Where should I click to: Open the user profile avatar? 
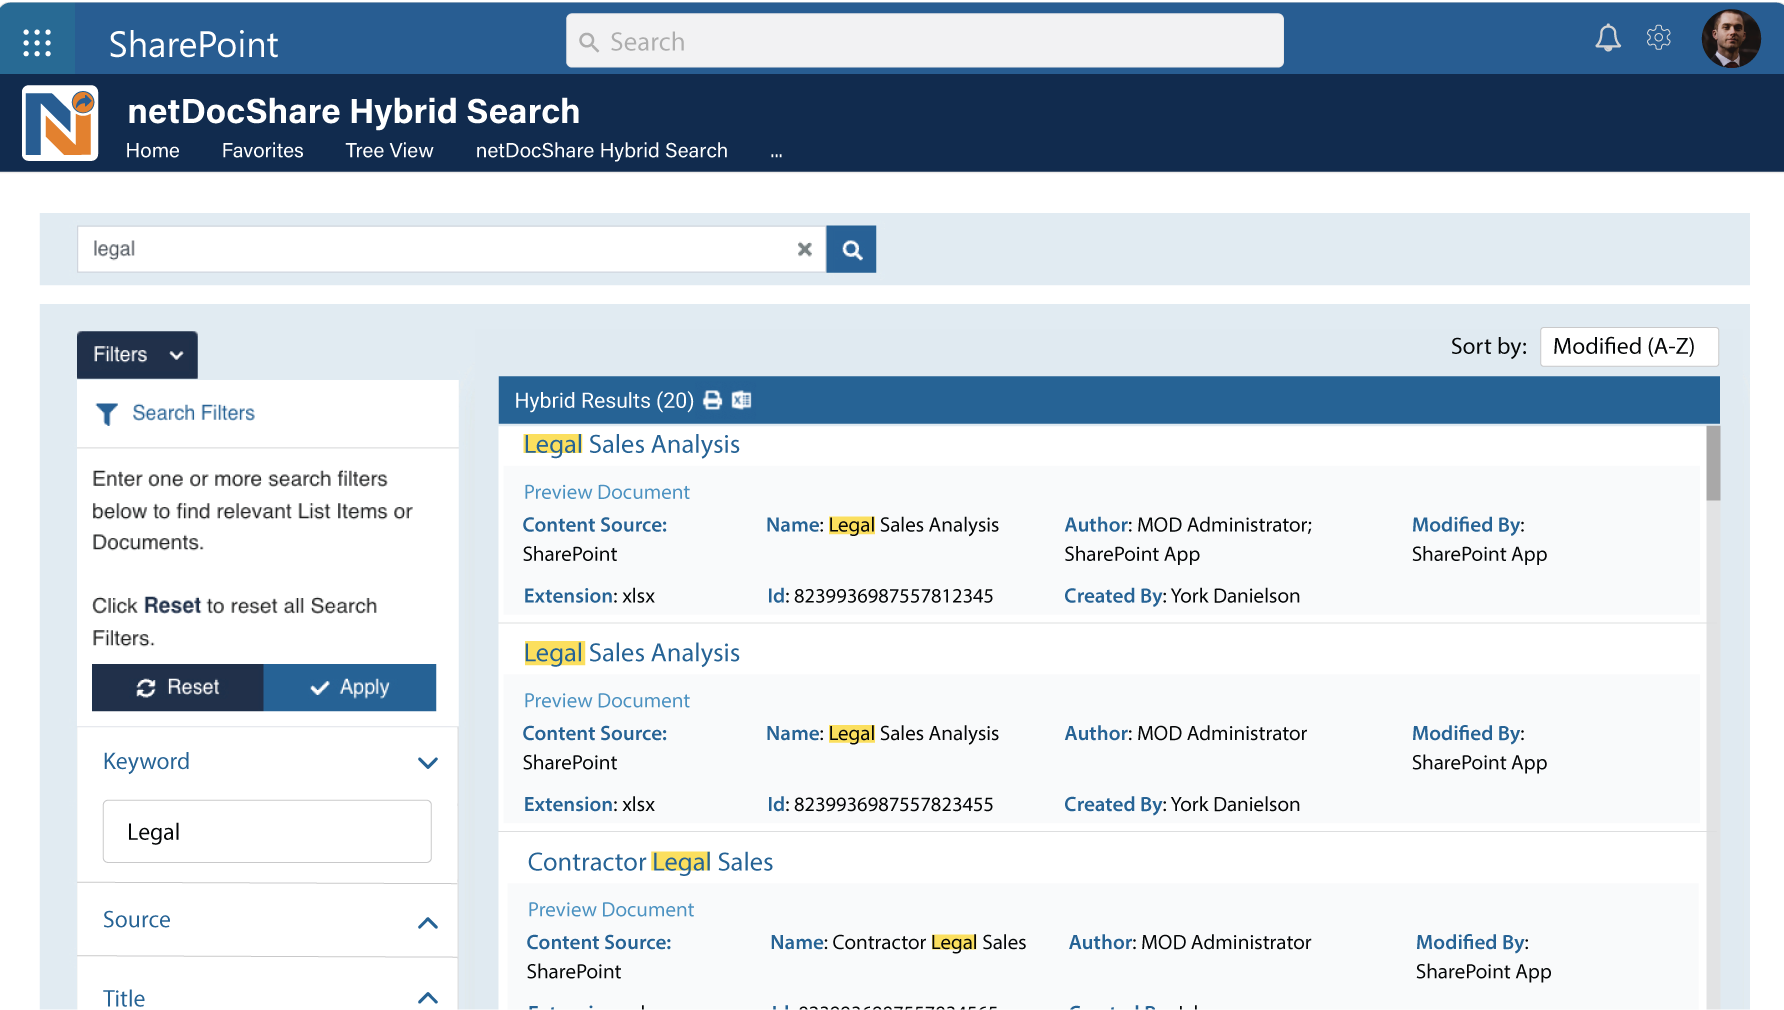point(1731,39)
